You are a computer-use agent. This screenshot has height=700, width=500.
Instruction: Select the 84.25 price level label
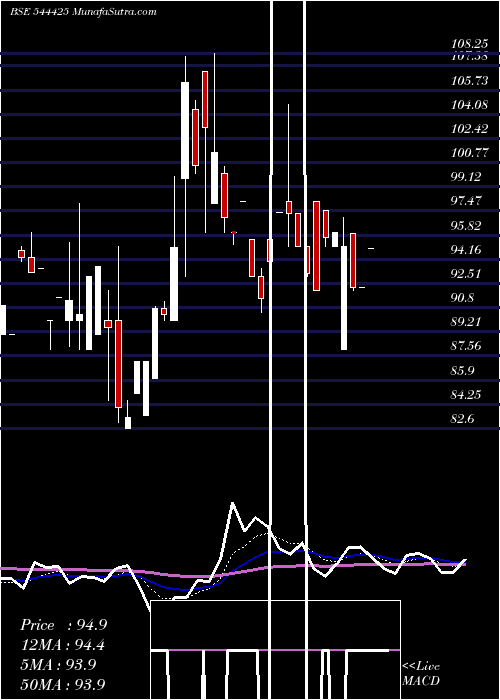pos(467,395)
